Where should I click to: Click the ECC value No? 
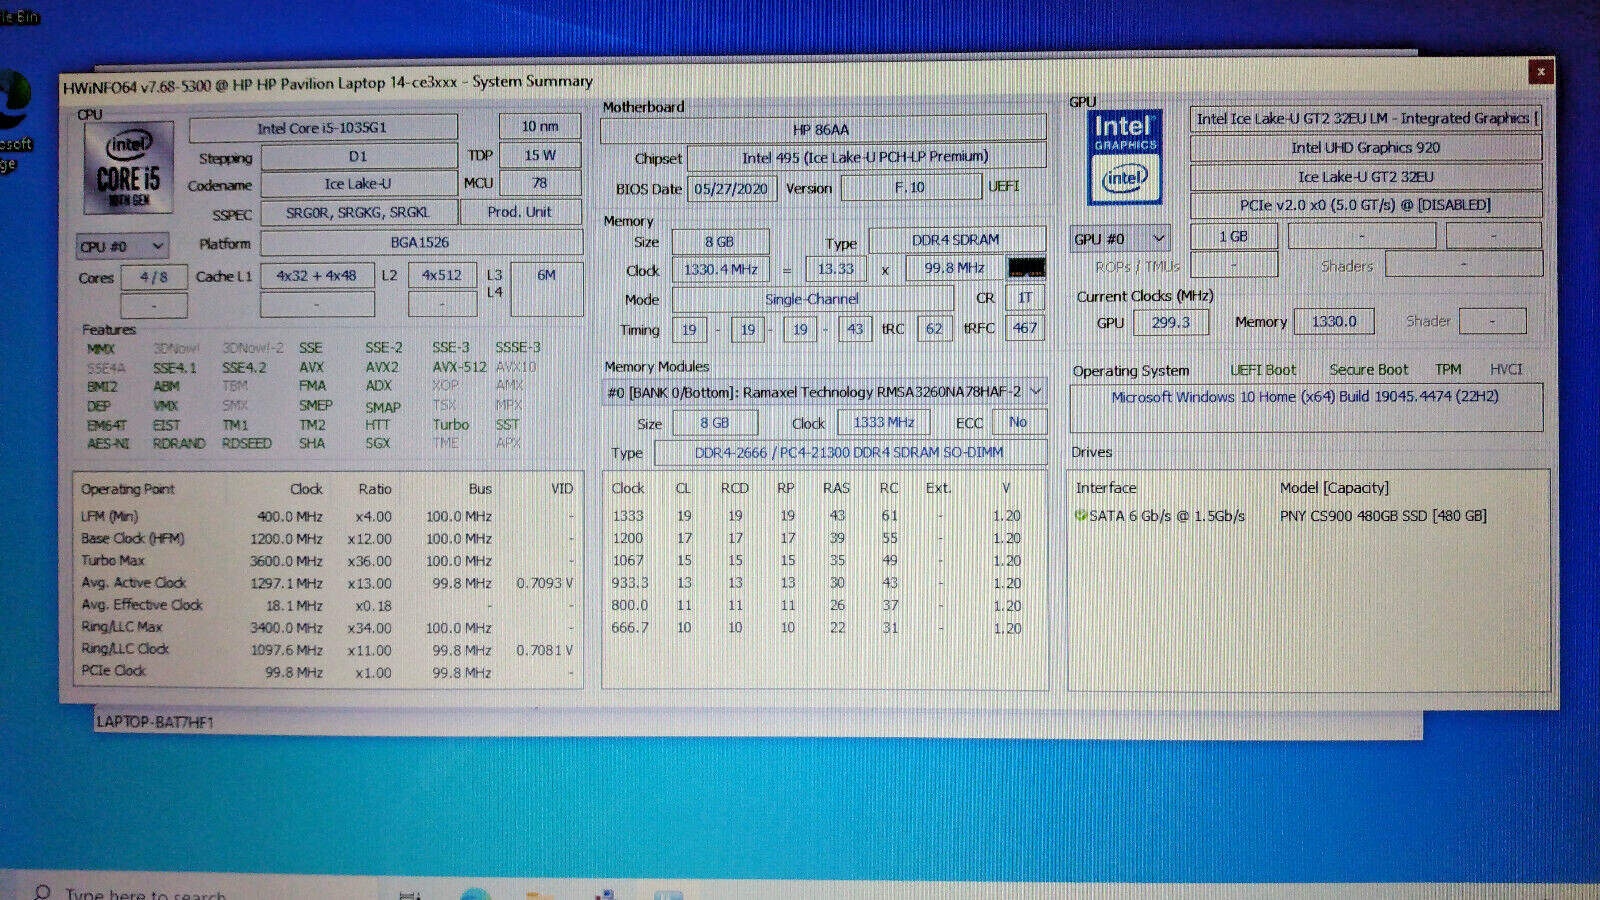tap(1018, 422)
